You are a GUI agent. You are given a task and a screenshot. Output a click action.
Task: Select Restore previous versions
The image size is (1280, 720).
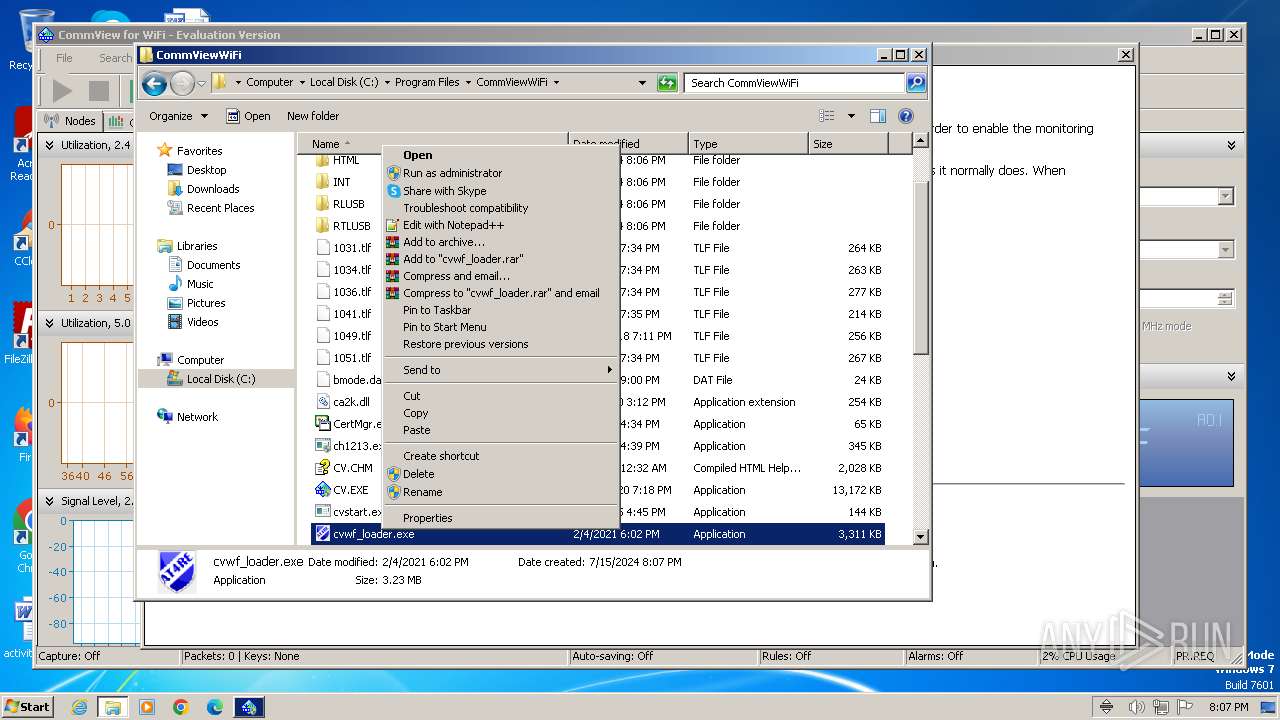[465, 344]
